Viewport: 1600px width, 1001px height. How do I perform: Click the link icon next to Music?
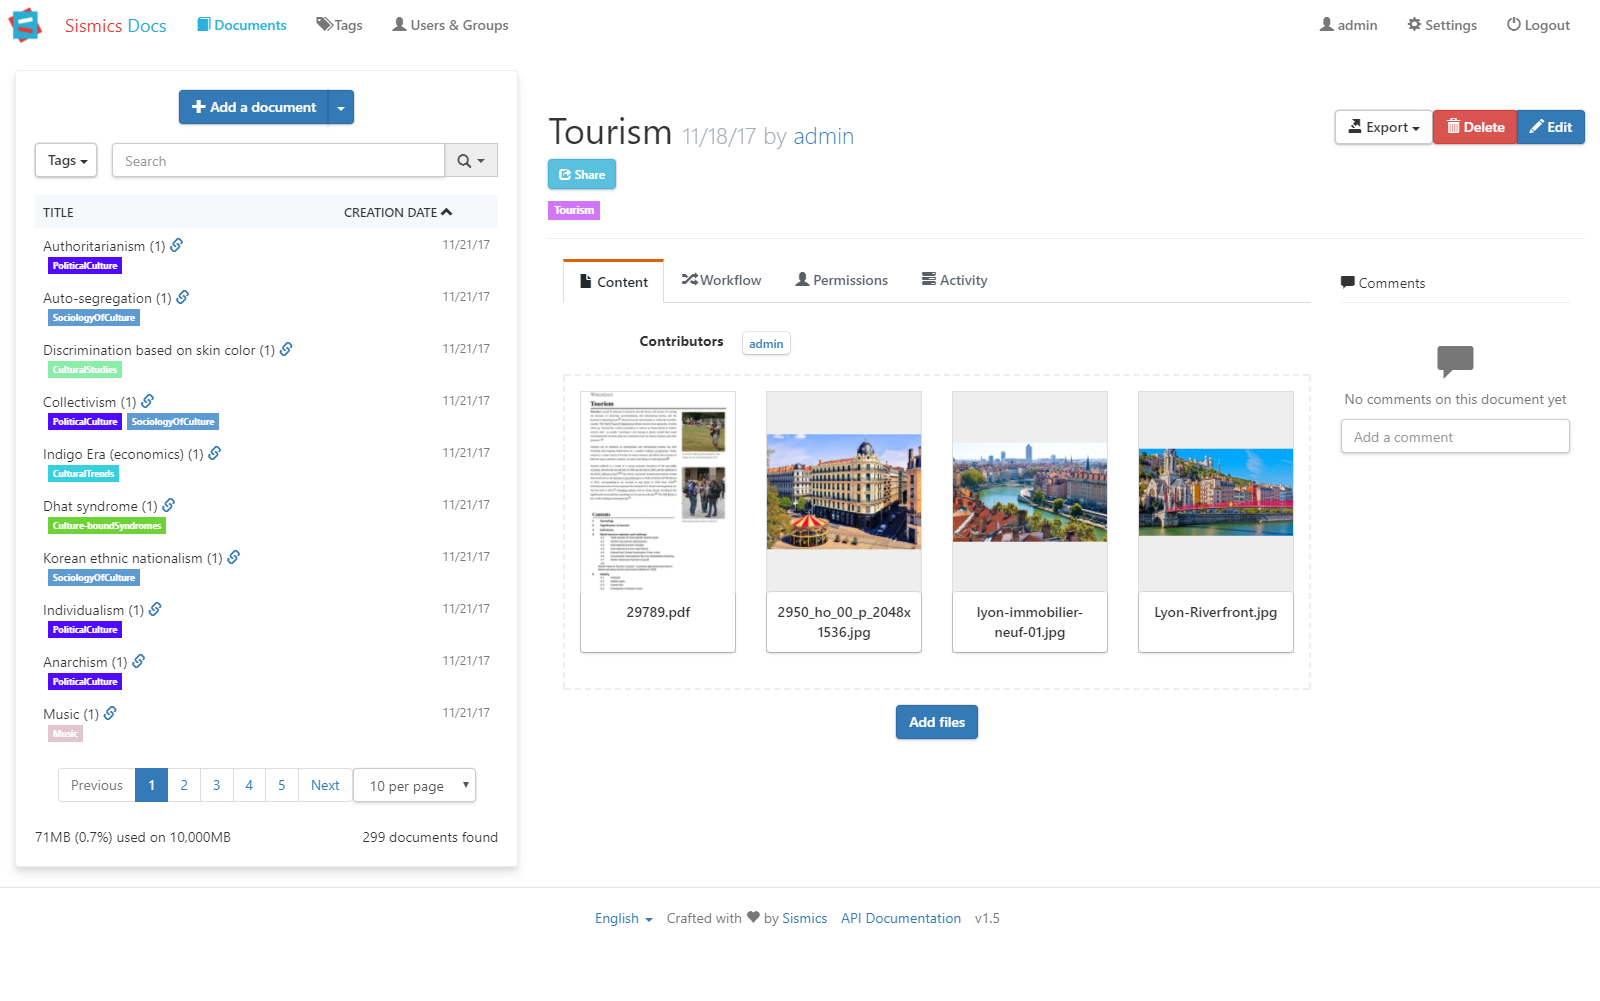tap(109, 713)
